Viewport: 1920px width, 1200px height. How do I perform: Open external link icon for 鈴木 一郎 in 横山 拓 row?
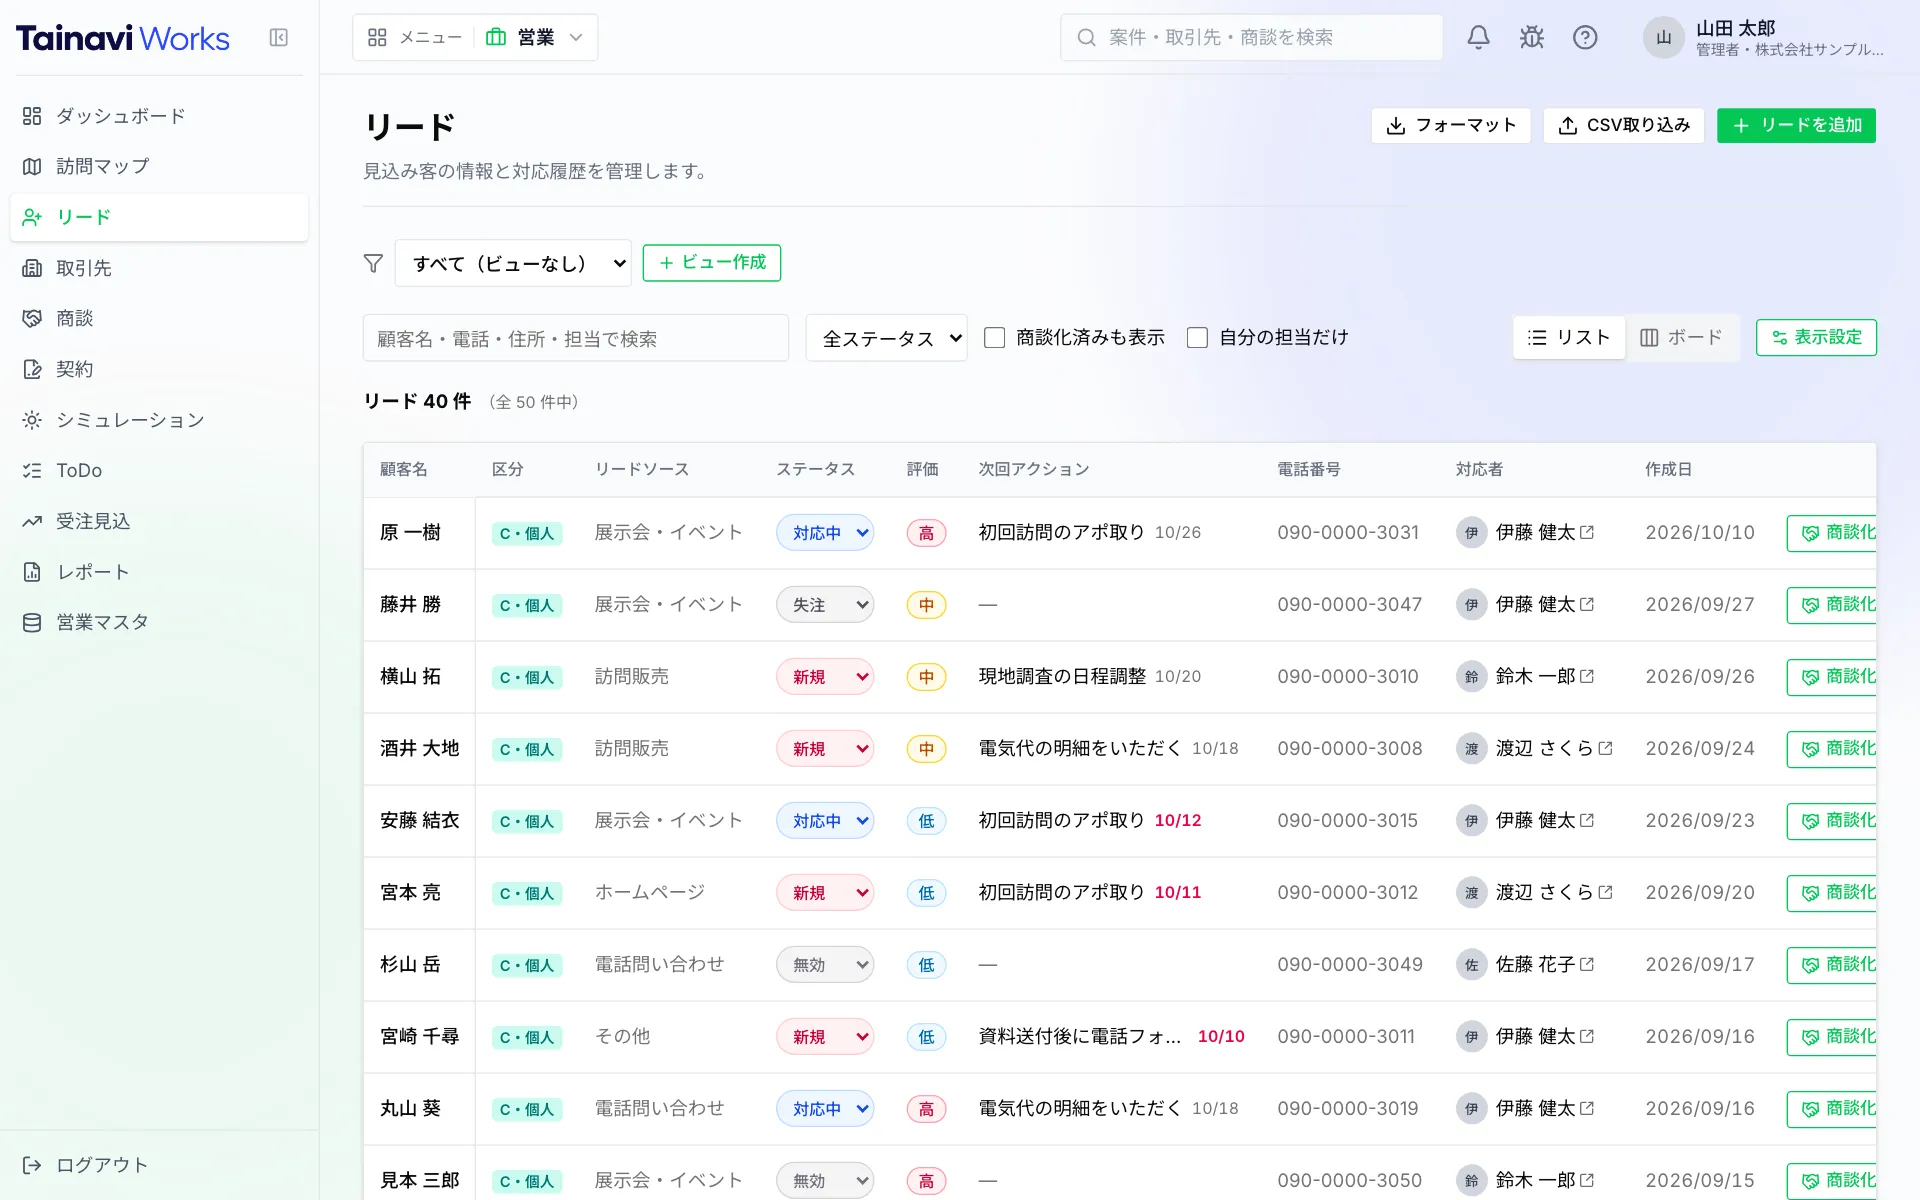point(1587,676)
